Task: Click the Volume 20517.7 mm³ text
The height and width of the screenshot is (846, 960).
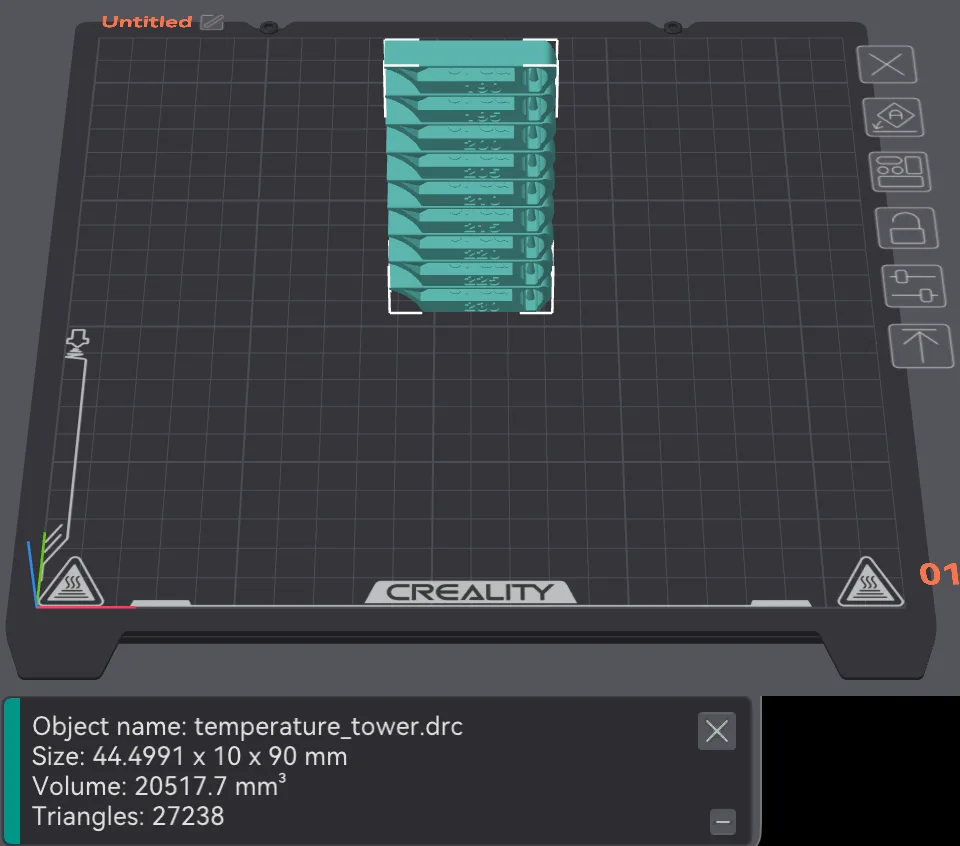Action: click(x=159, y=786)
